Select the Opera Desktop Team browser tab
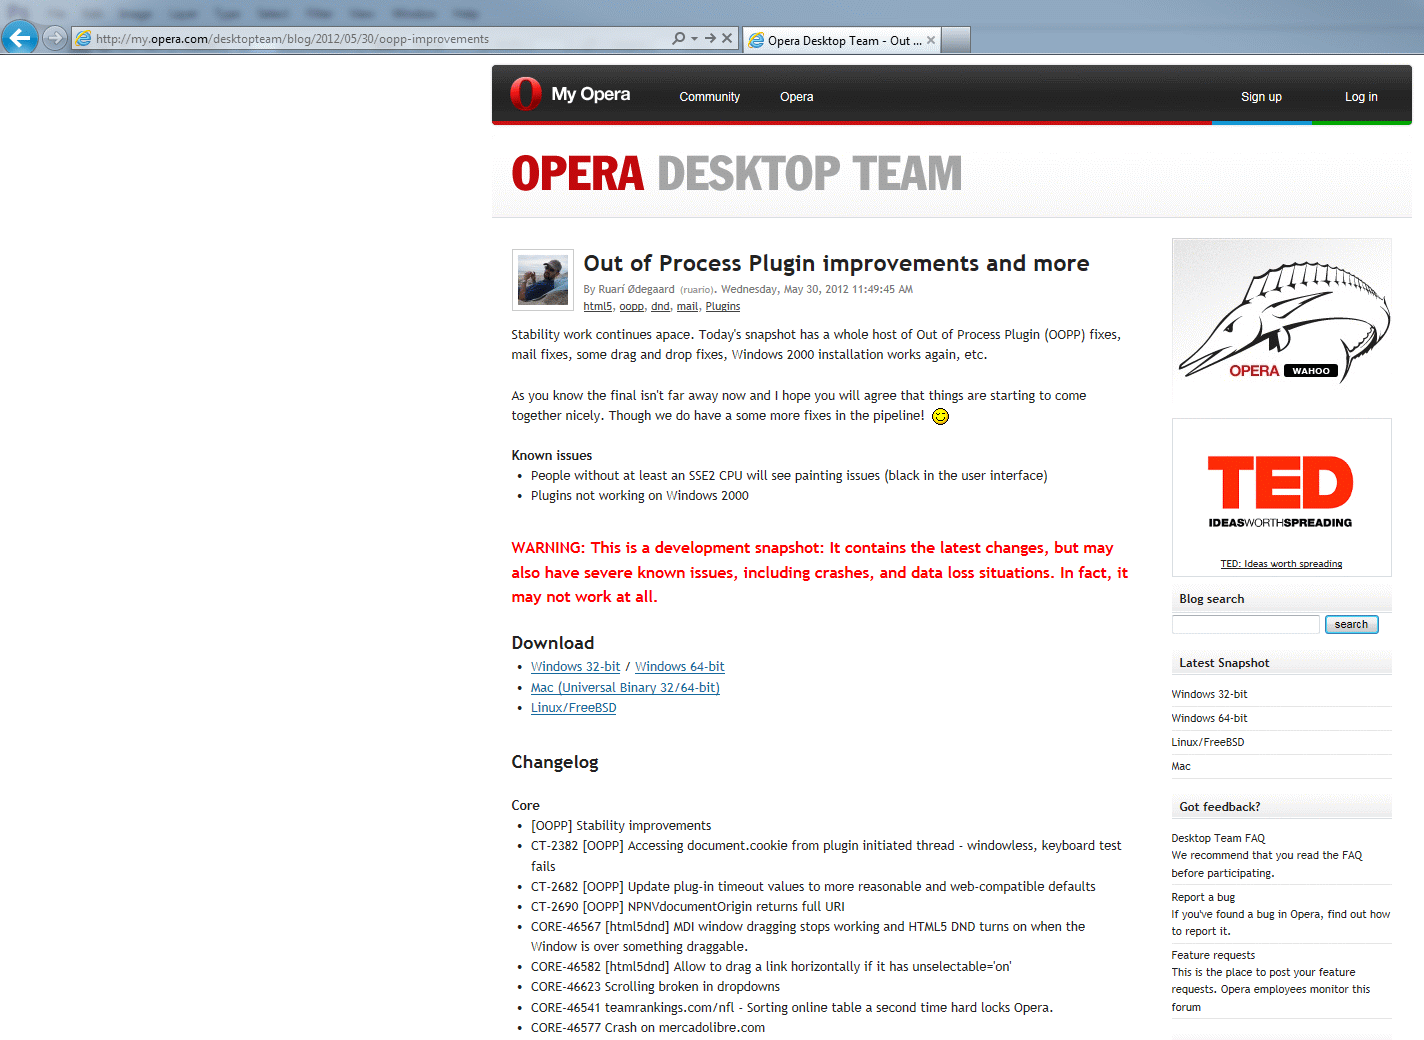 pos(840,40)
